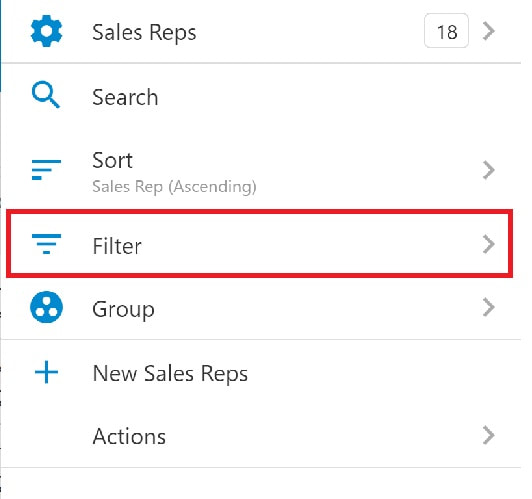Open the Sort menu label

coord(112,160)
